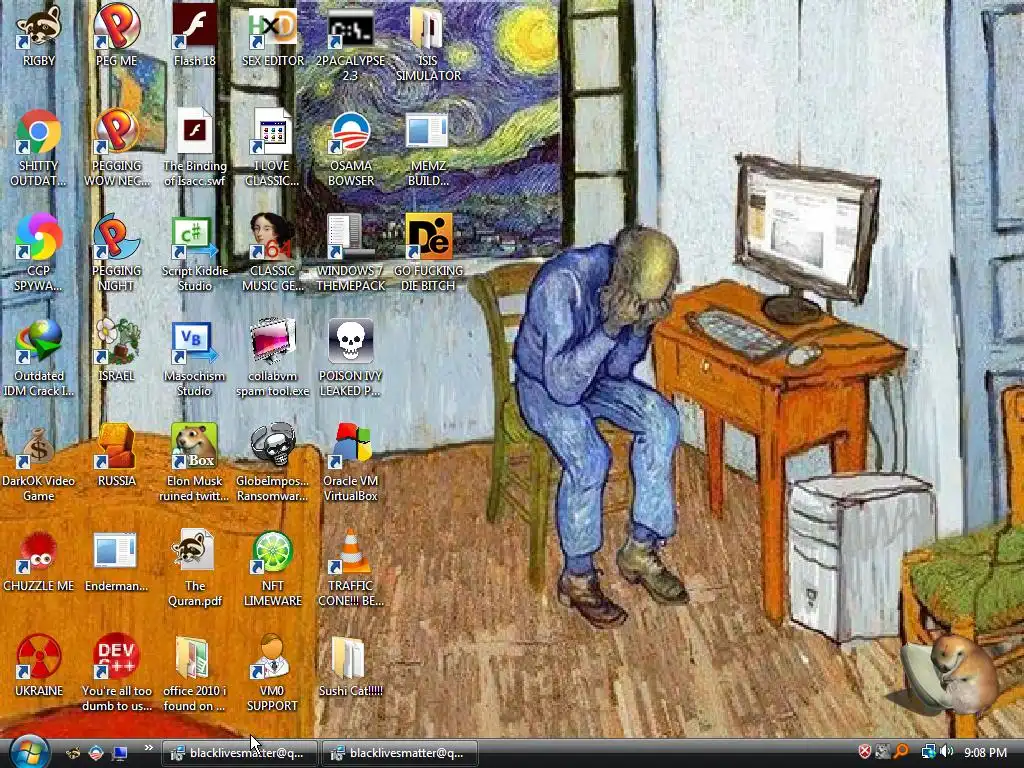Screen dimensions: 1024x768
Task: Open The Quran.pdf raccoon file
Action: (x=195, y=552)
